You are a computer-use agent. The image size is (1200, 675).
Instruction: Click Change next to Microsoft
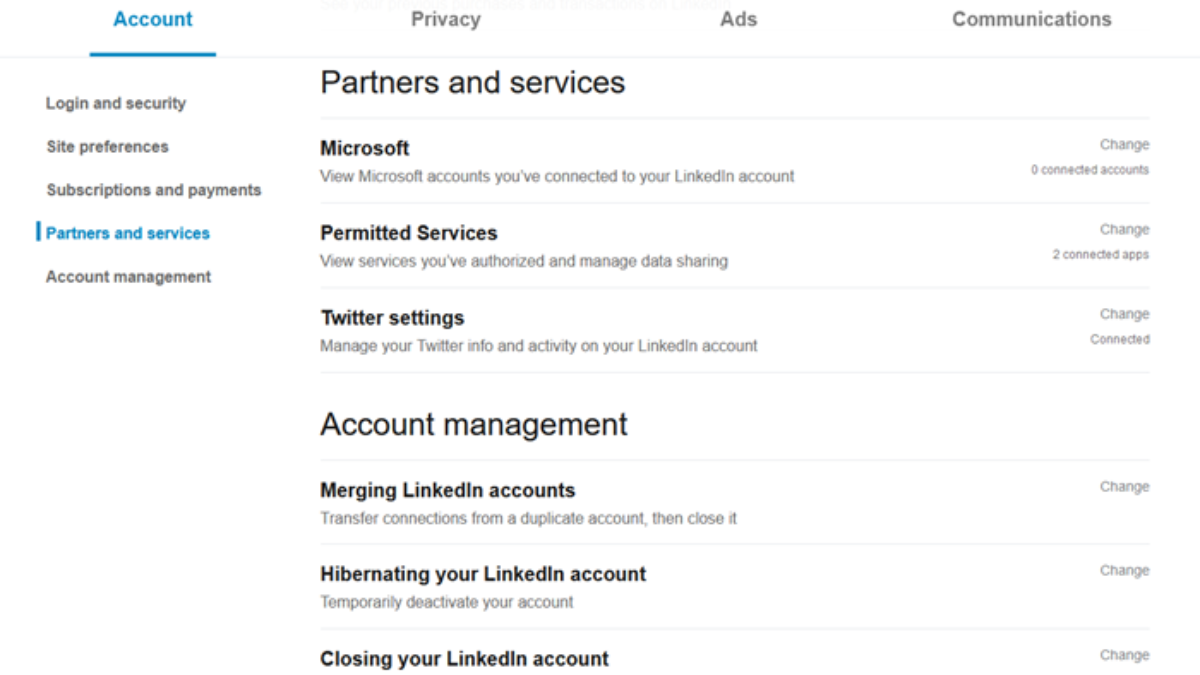tap(1124, 145)
